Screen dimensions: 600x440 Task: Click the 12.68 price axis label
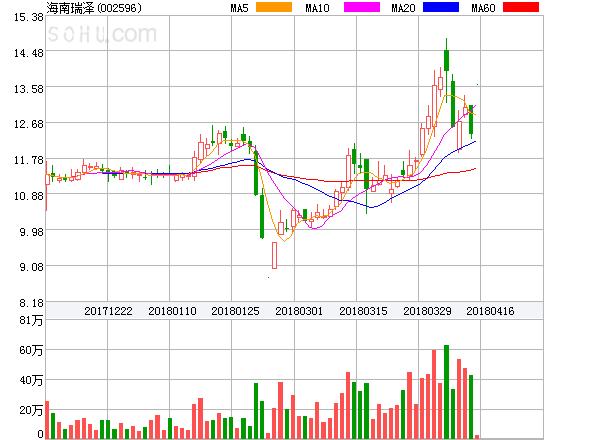click(x=29, y=124)
